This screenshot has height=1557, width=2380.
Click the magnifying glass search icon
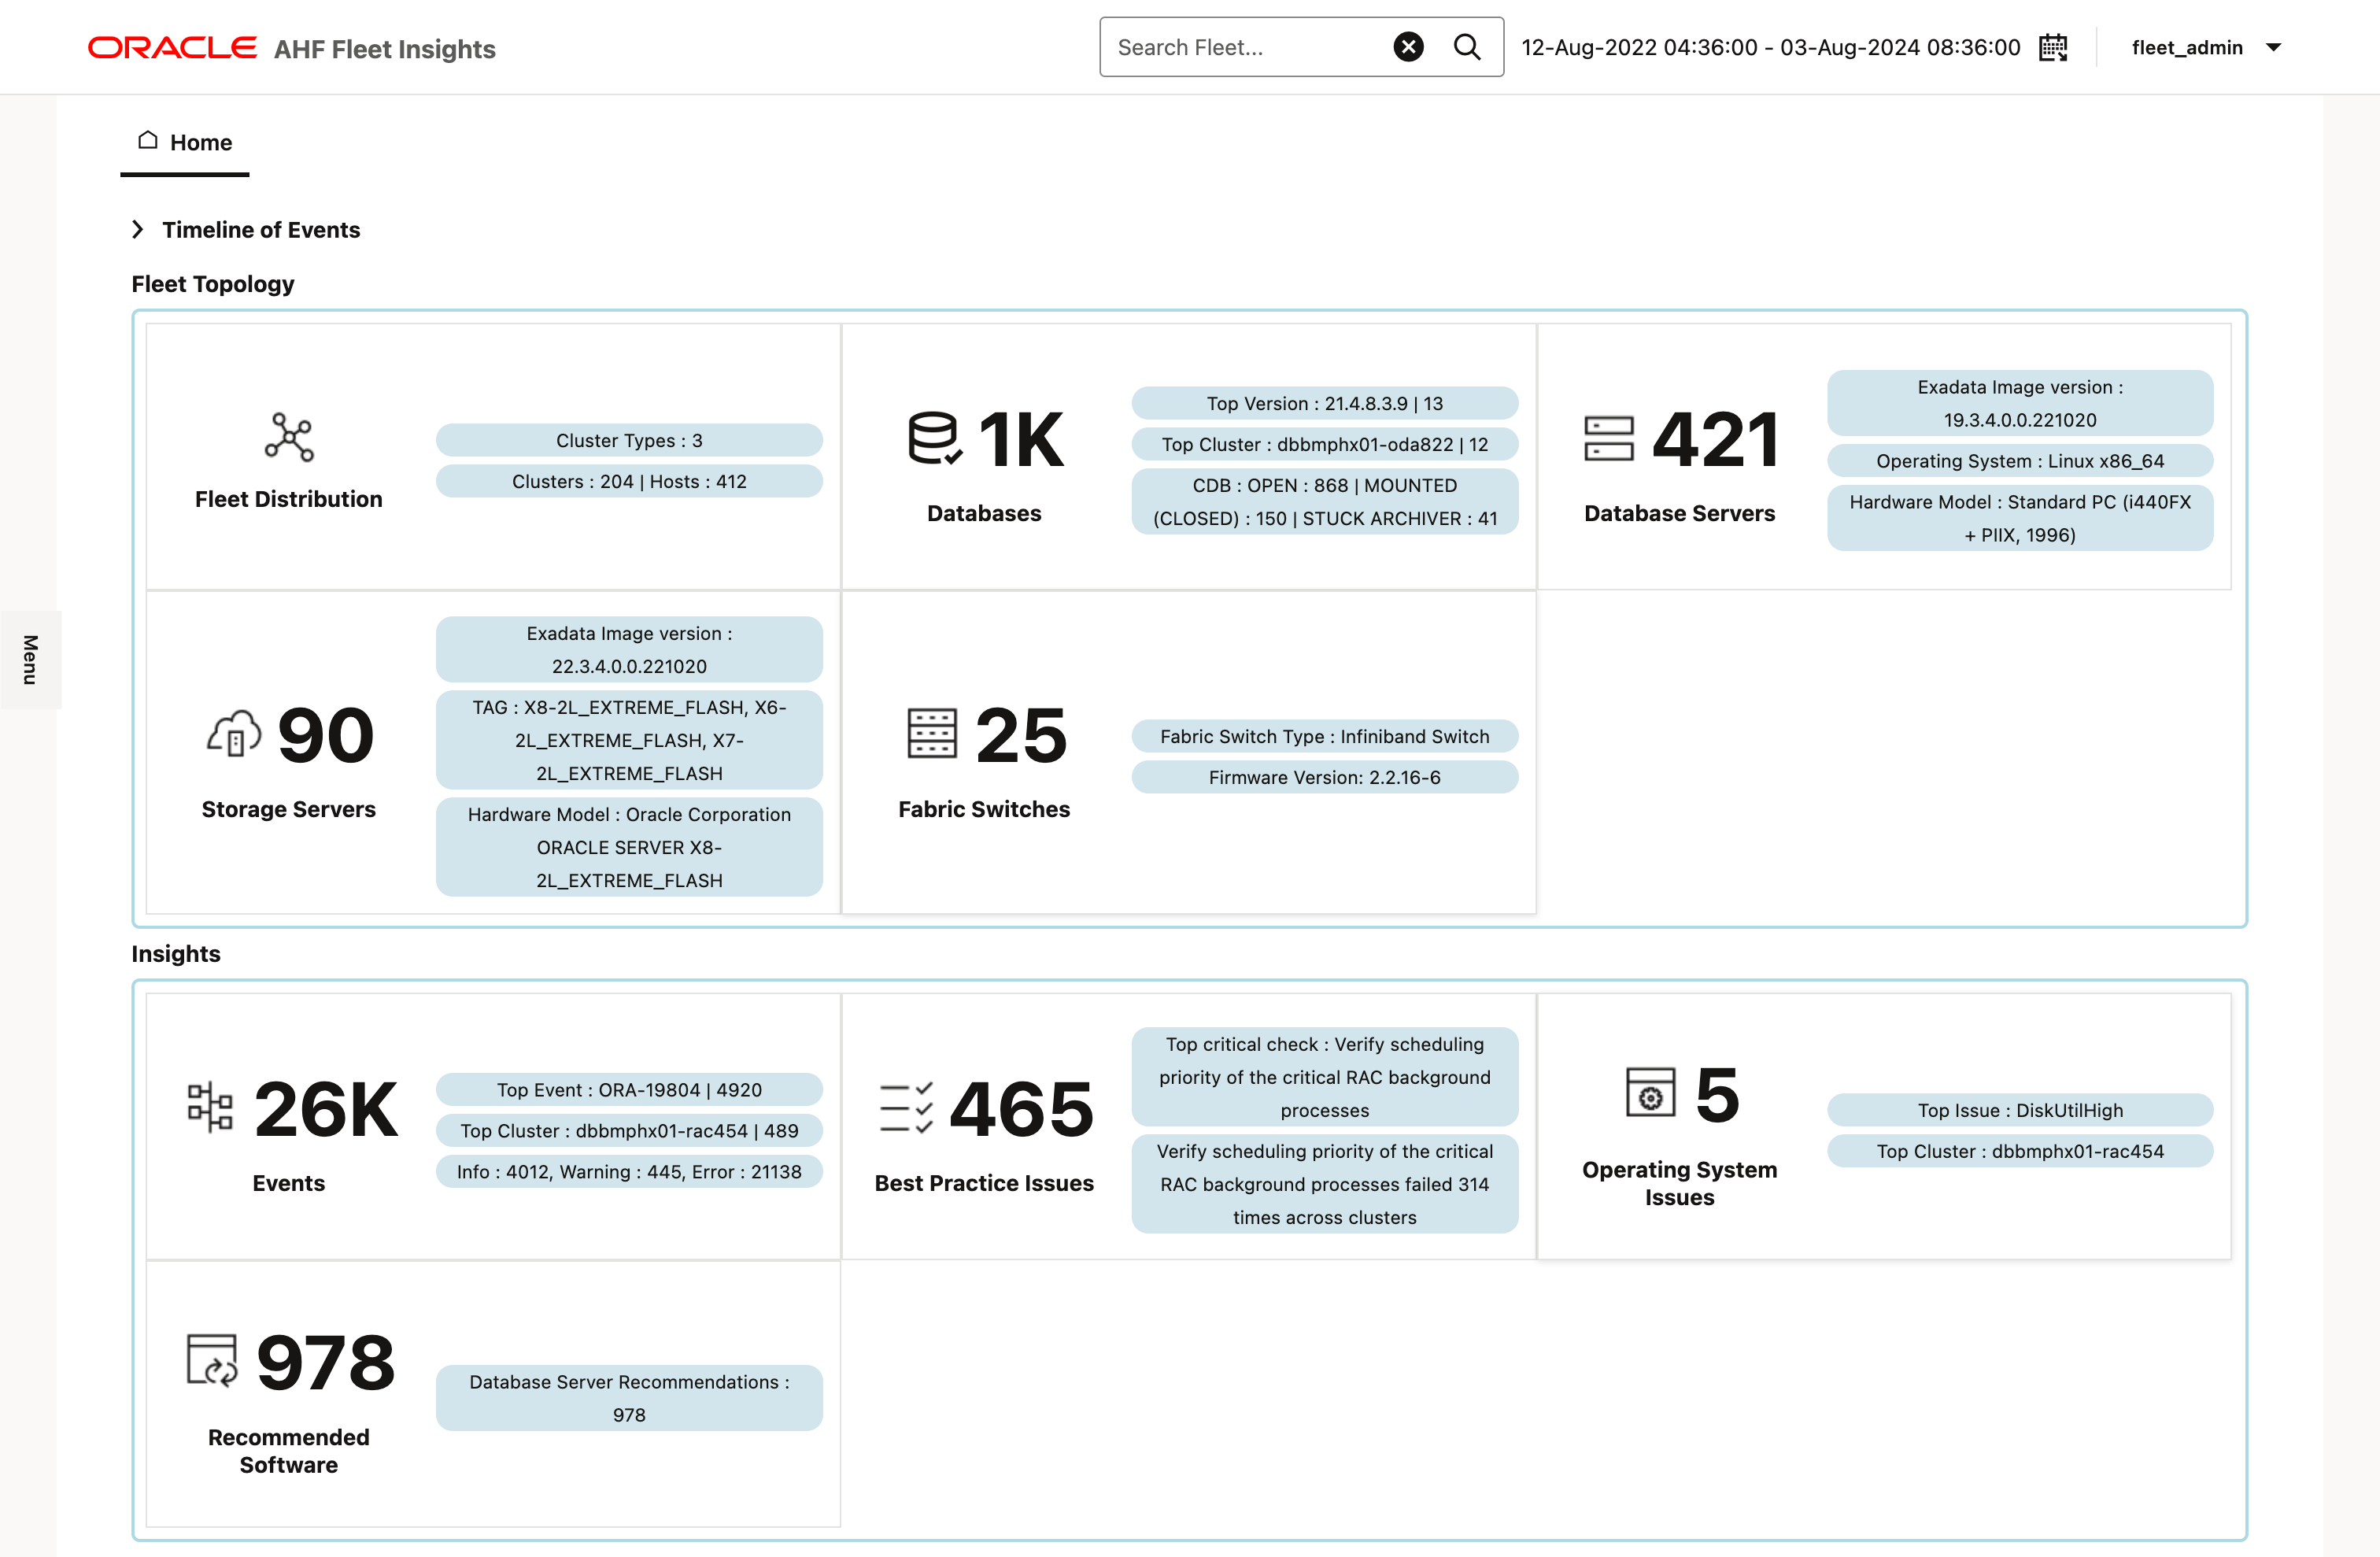click(1466, 47)
